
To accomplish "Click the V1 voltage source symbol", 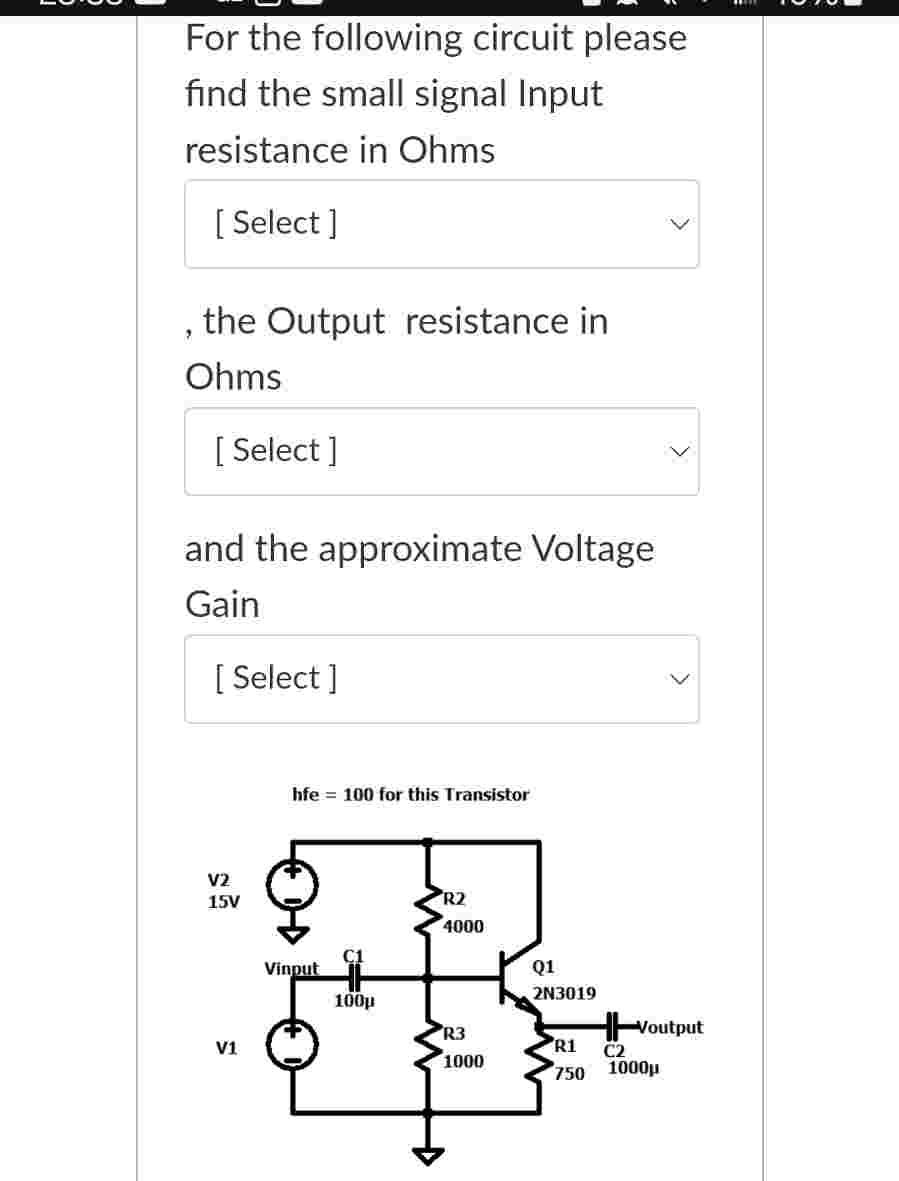I will (291, 1046).
